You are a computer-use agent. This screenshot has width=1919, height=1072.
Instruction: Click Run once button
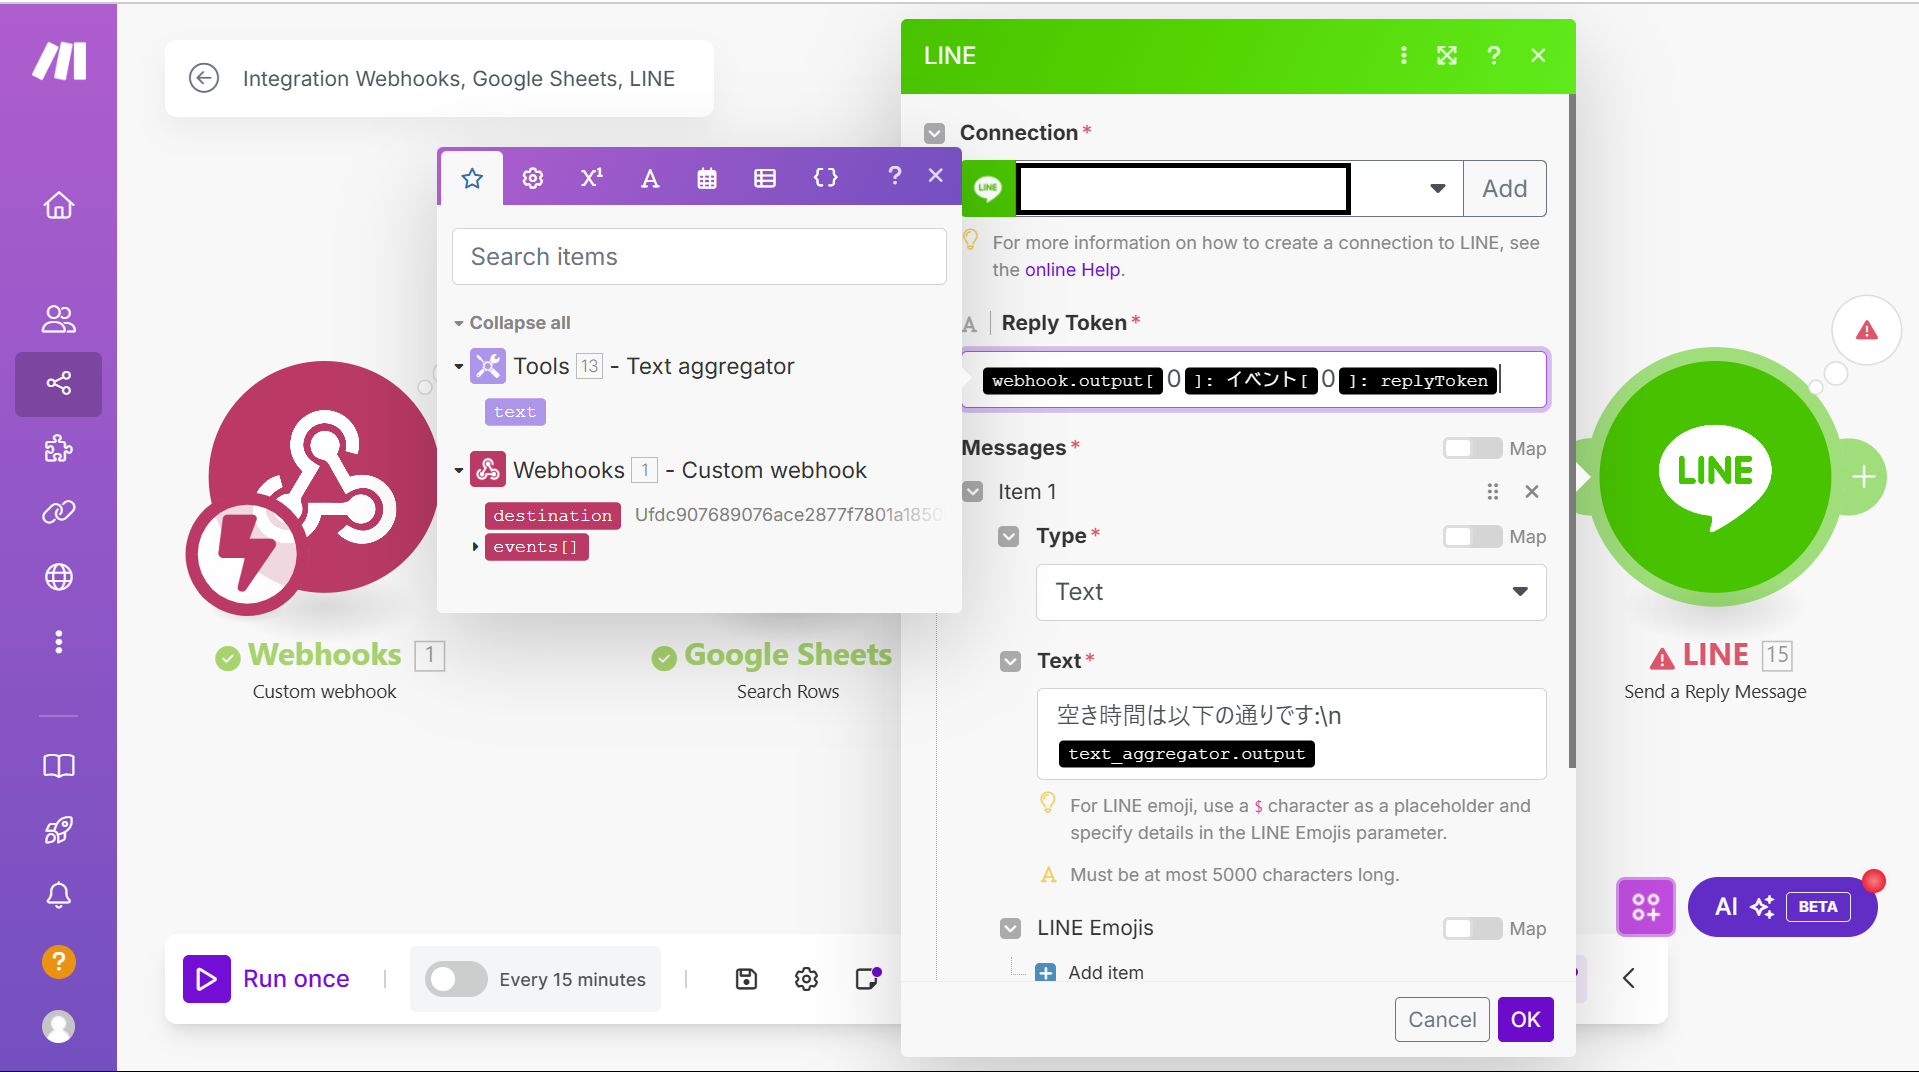tap(267, 979)
